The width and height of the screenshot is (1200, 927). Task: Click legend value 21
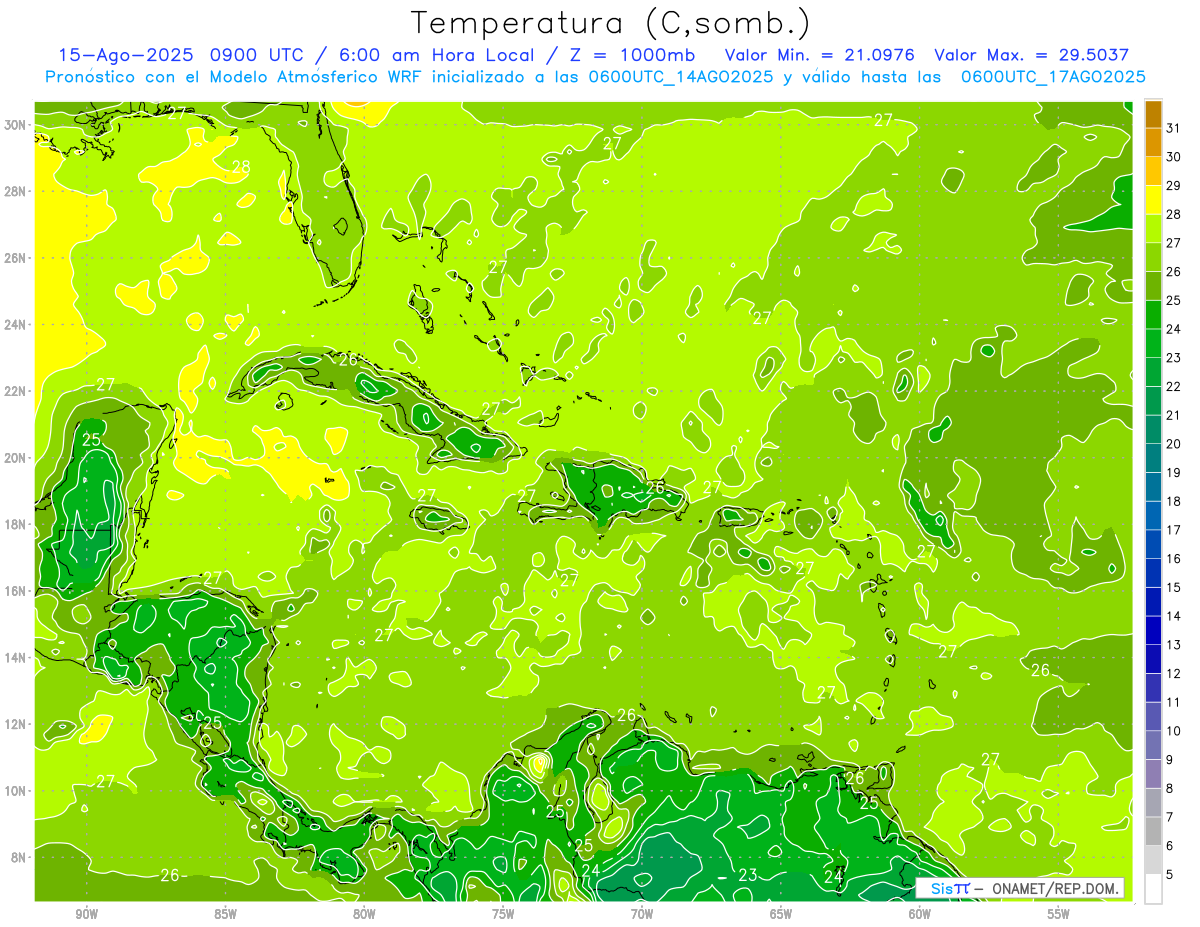[1173, 415]
